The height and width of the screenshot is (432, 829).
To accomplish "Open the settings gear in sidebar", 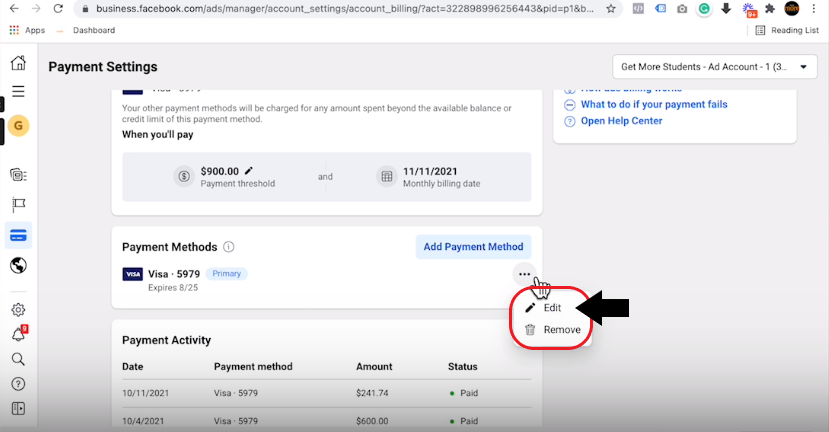I will tap(18, 310).
